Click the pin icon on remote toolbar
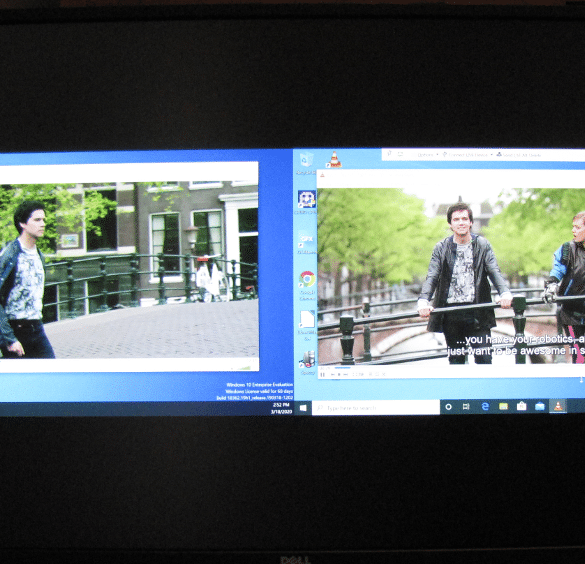 coord(389,153)
